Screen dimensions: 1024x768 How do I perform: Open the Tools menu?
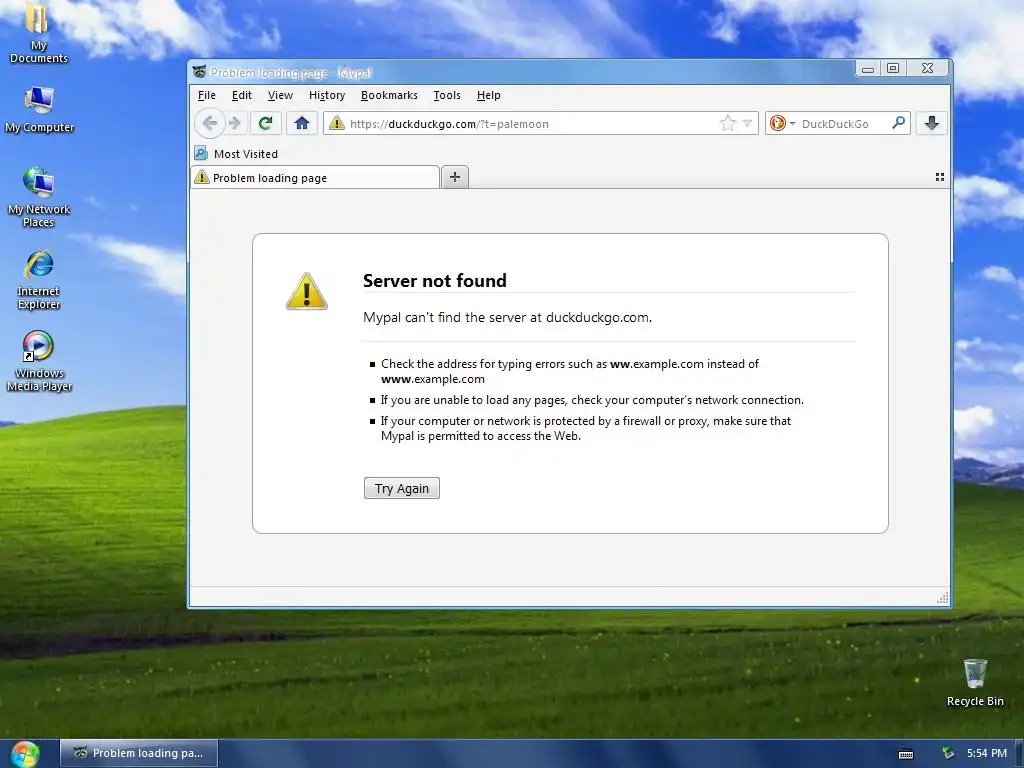[447, 95]
